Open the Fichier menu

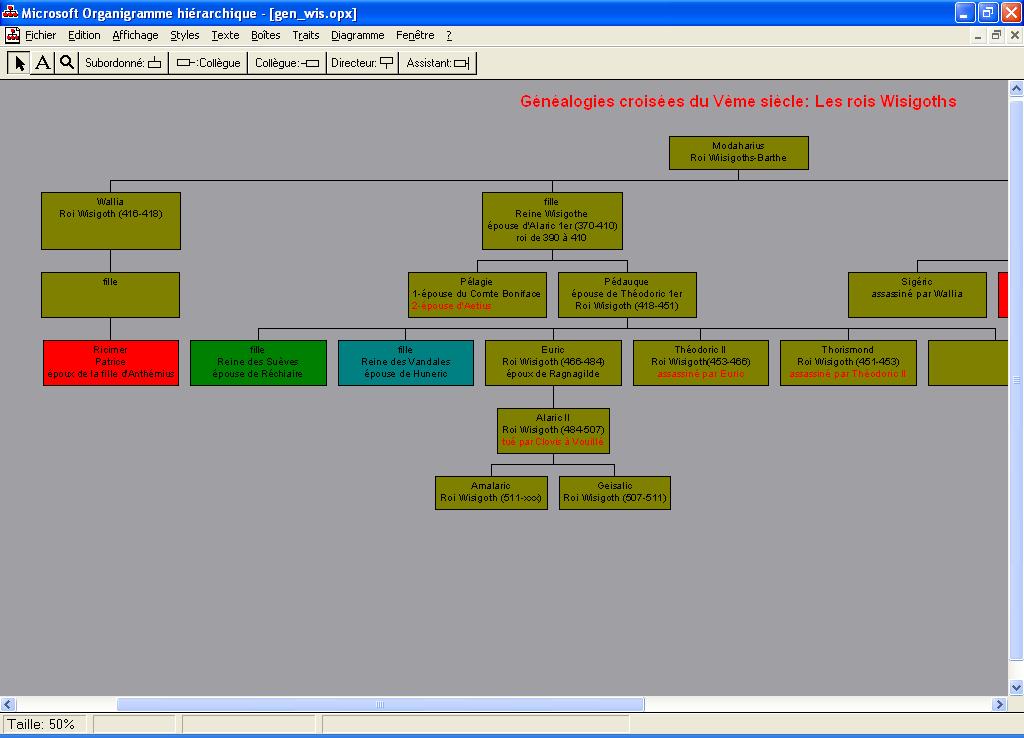[40, 35]
